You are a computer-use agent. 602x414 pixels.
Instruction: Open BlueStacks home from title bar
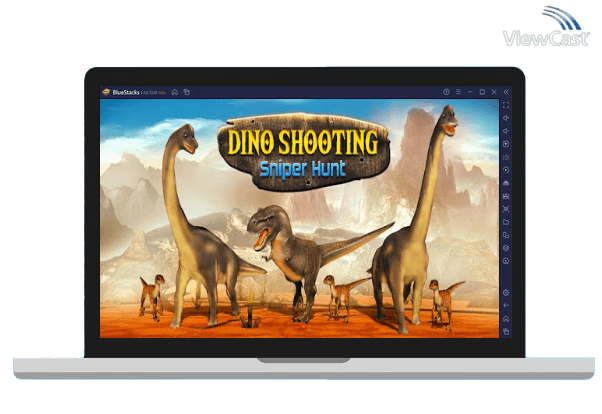click(175, 92)
